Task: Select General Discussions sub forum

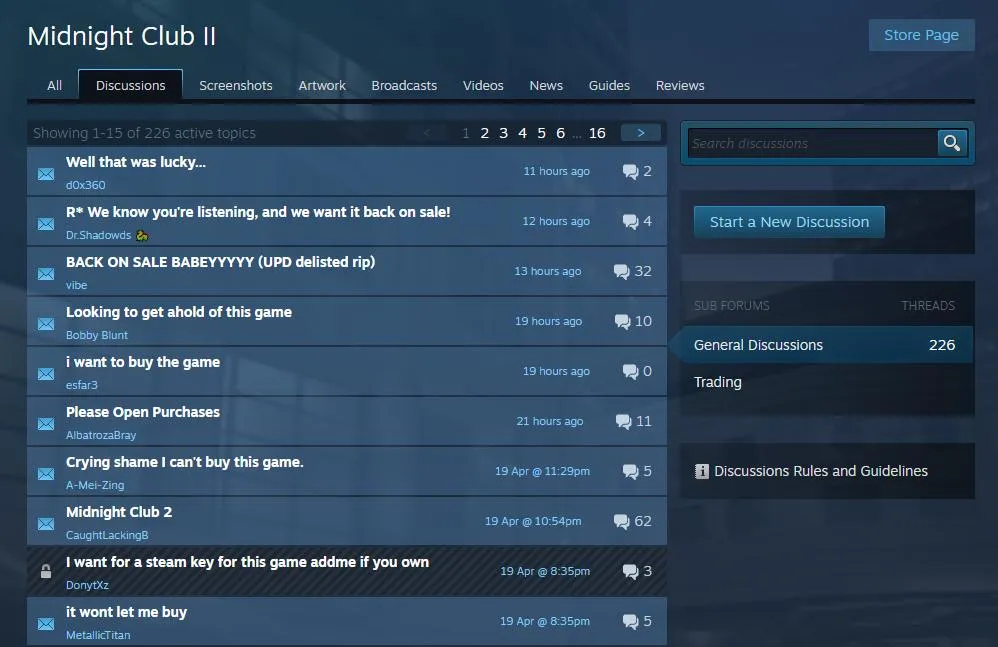Action: point(758,345)
